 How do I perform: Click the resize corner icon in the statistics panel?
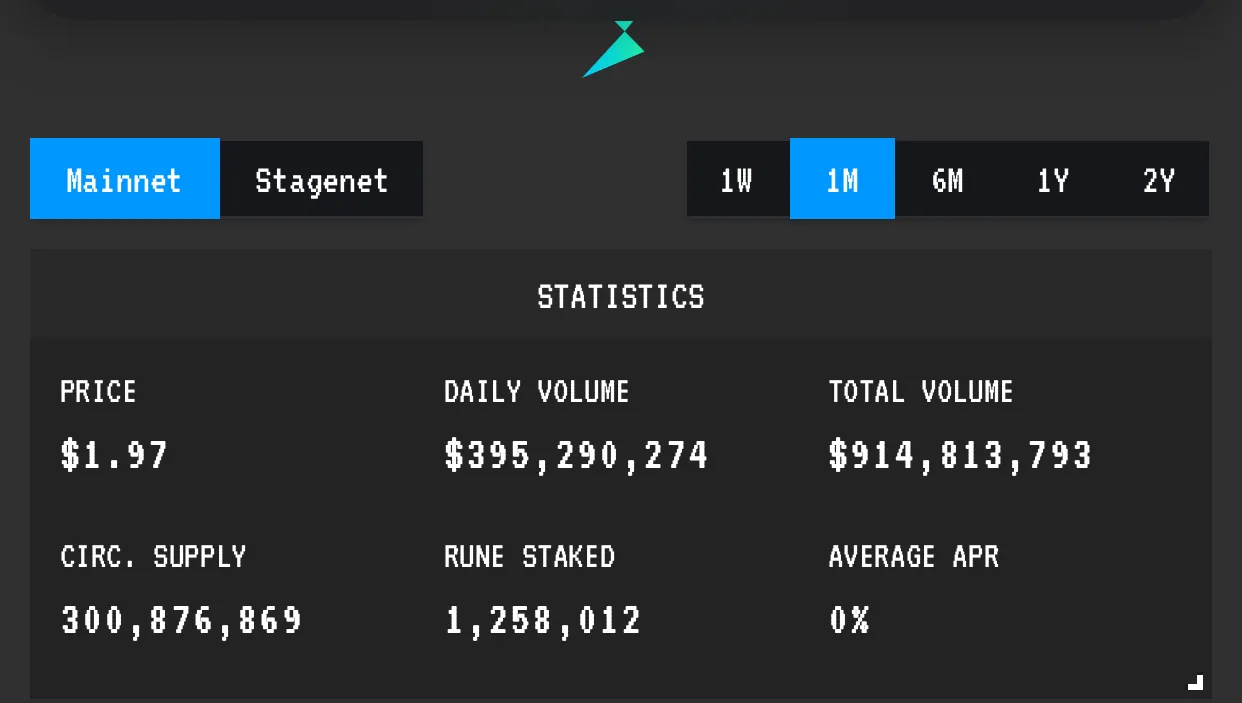(x=1195, y=682)
